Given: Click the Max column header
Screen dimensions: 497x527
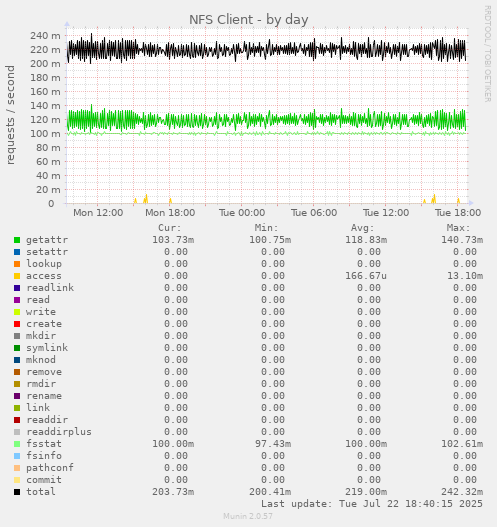Looking at the screenshot, I should point(458,228).
